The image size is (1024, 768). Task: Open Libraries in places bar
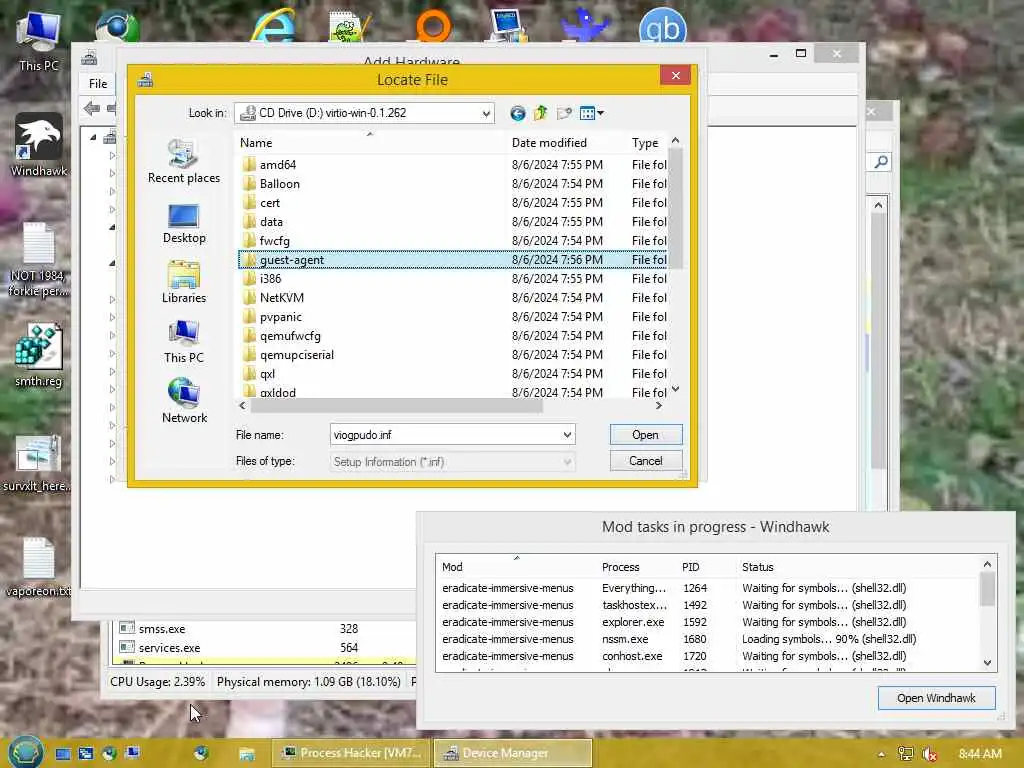pos(184,282)
